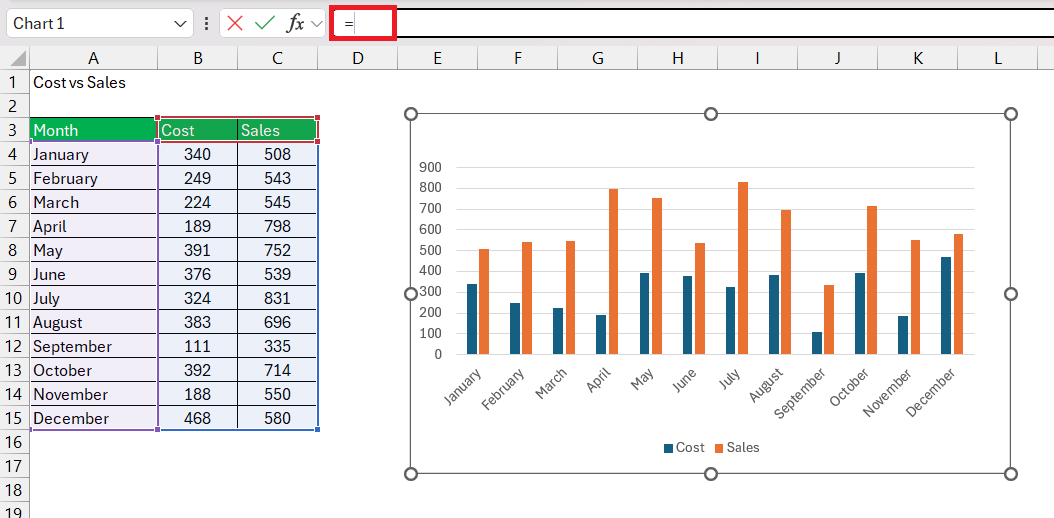
Task: Click the blue December Cost bar
Action: pyautogui.click(x=946, y=306)
